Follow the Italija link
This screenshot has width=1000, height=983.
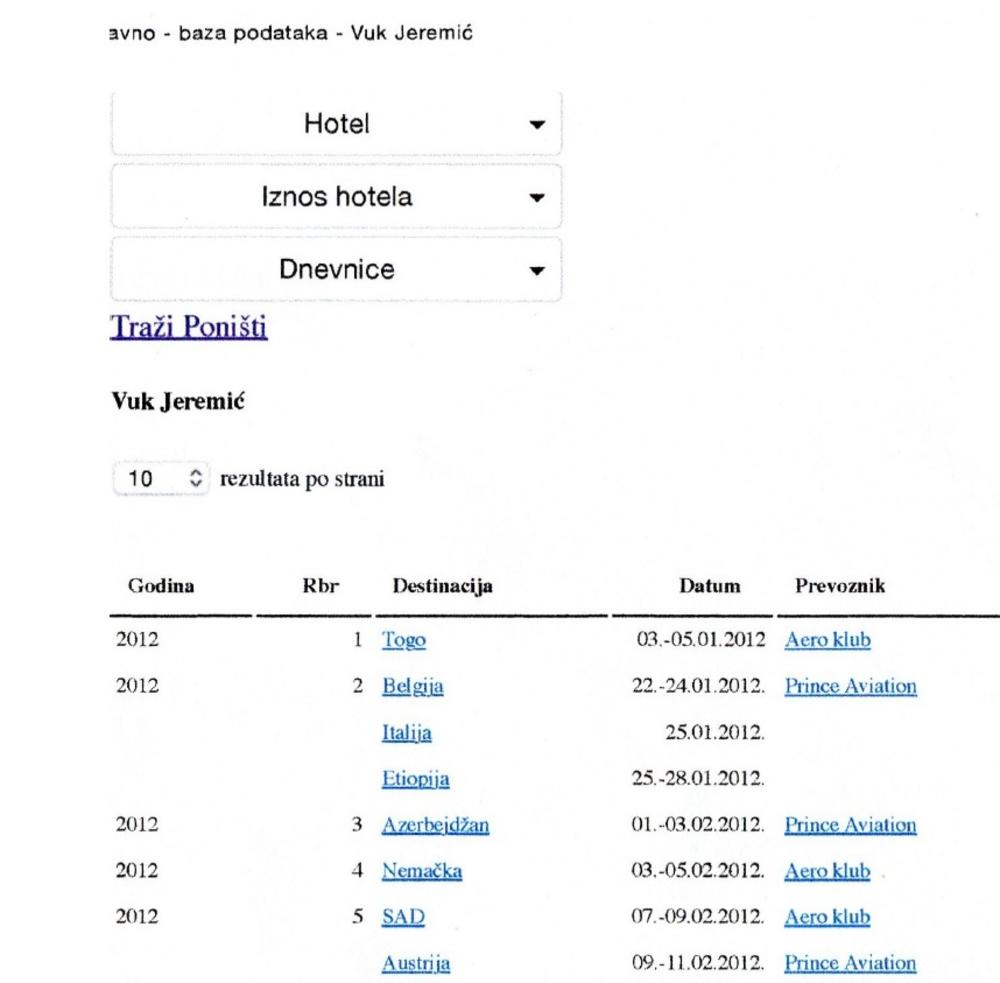coord(407,733)
